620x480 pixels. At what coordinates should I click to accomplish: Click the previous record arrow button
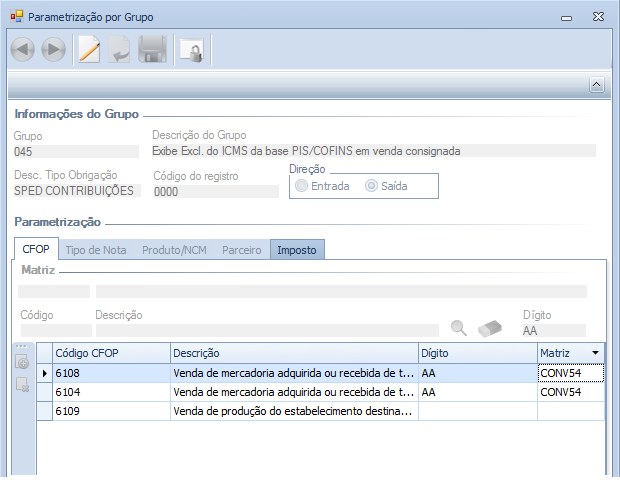tap(23, 50)
